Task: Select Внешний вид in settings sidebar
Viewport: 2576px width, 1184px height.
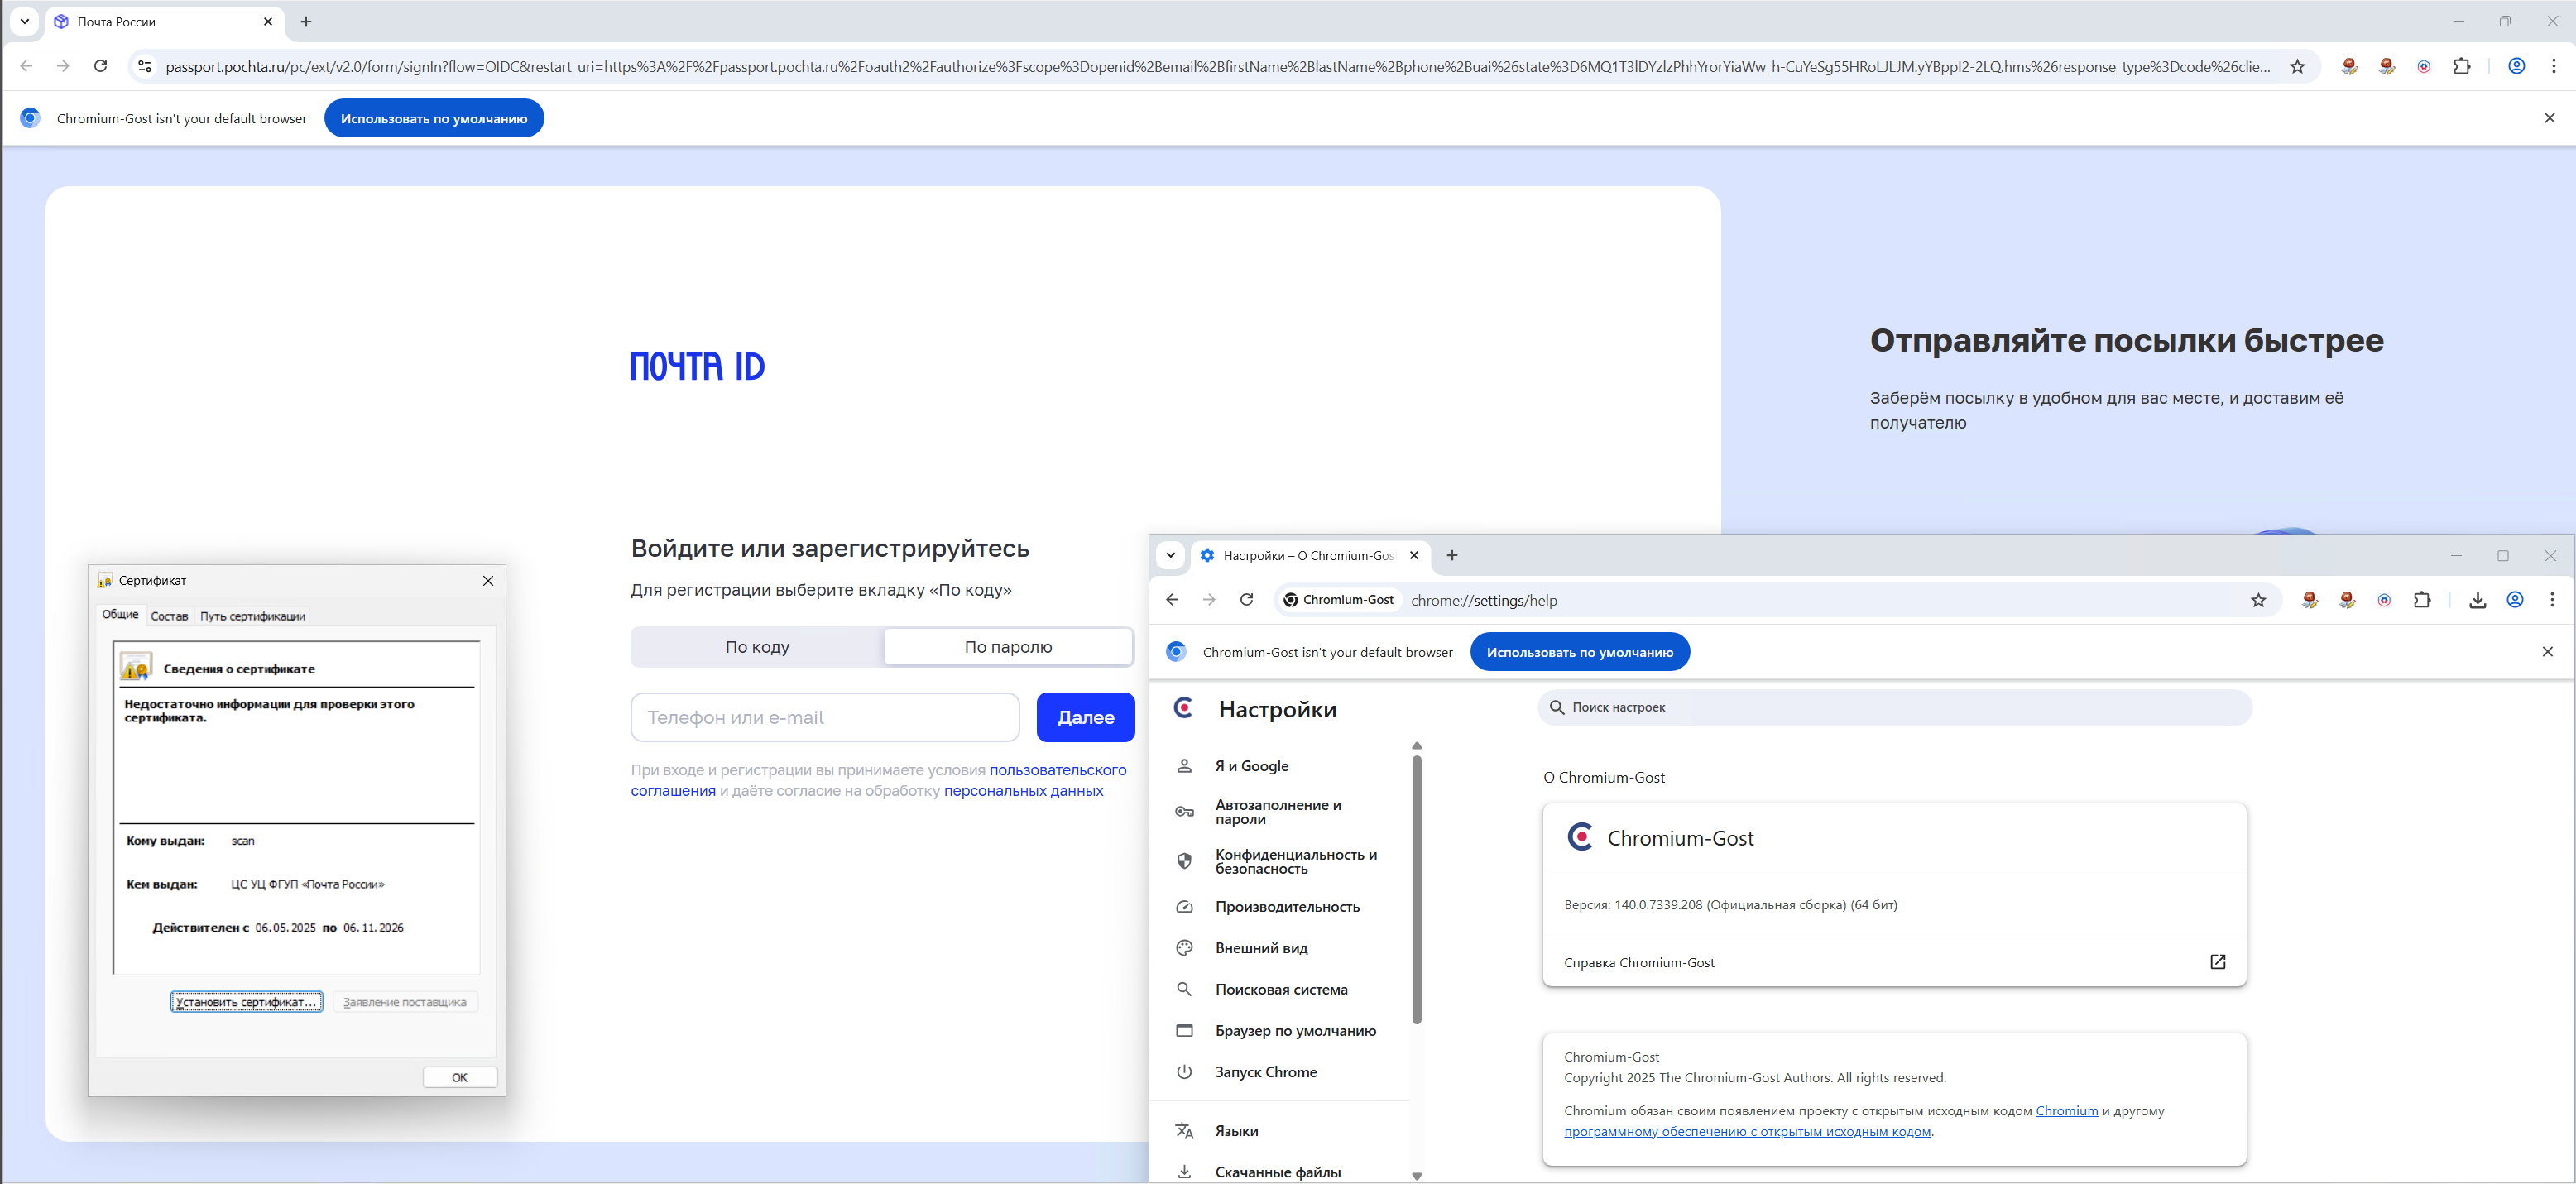Action: (1261, 948)
